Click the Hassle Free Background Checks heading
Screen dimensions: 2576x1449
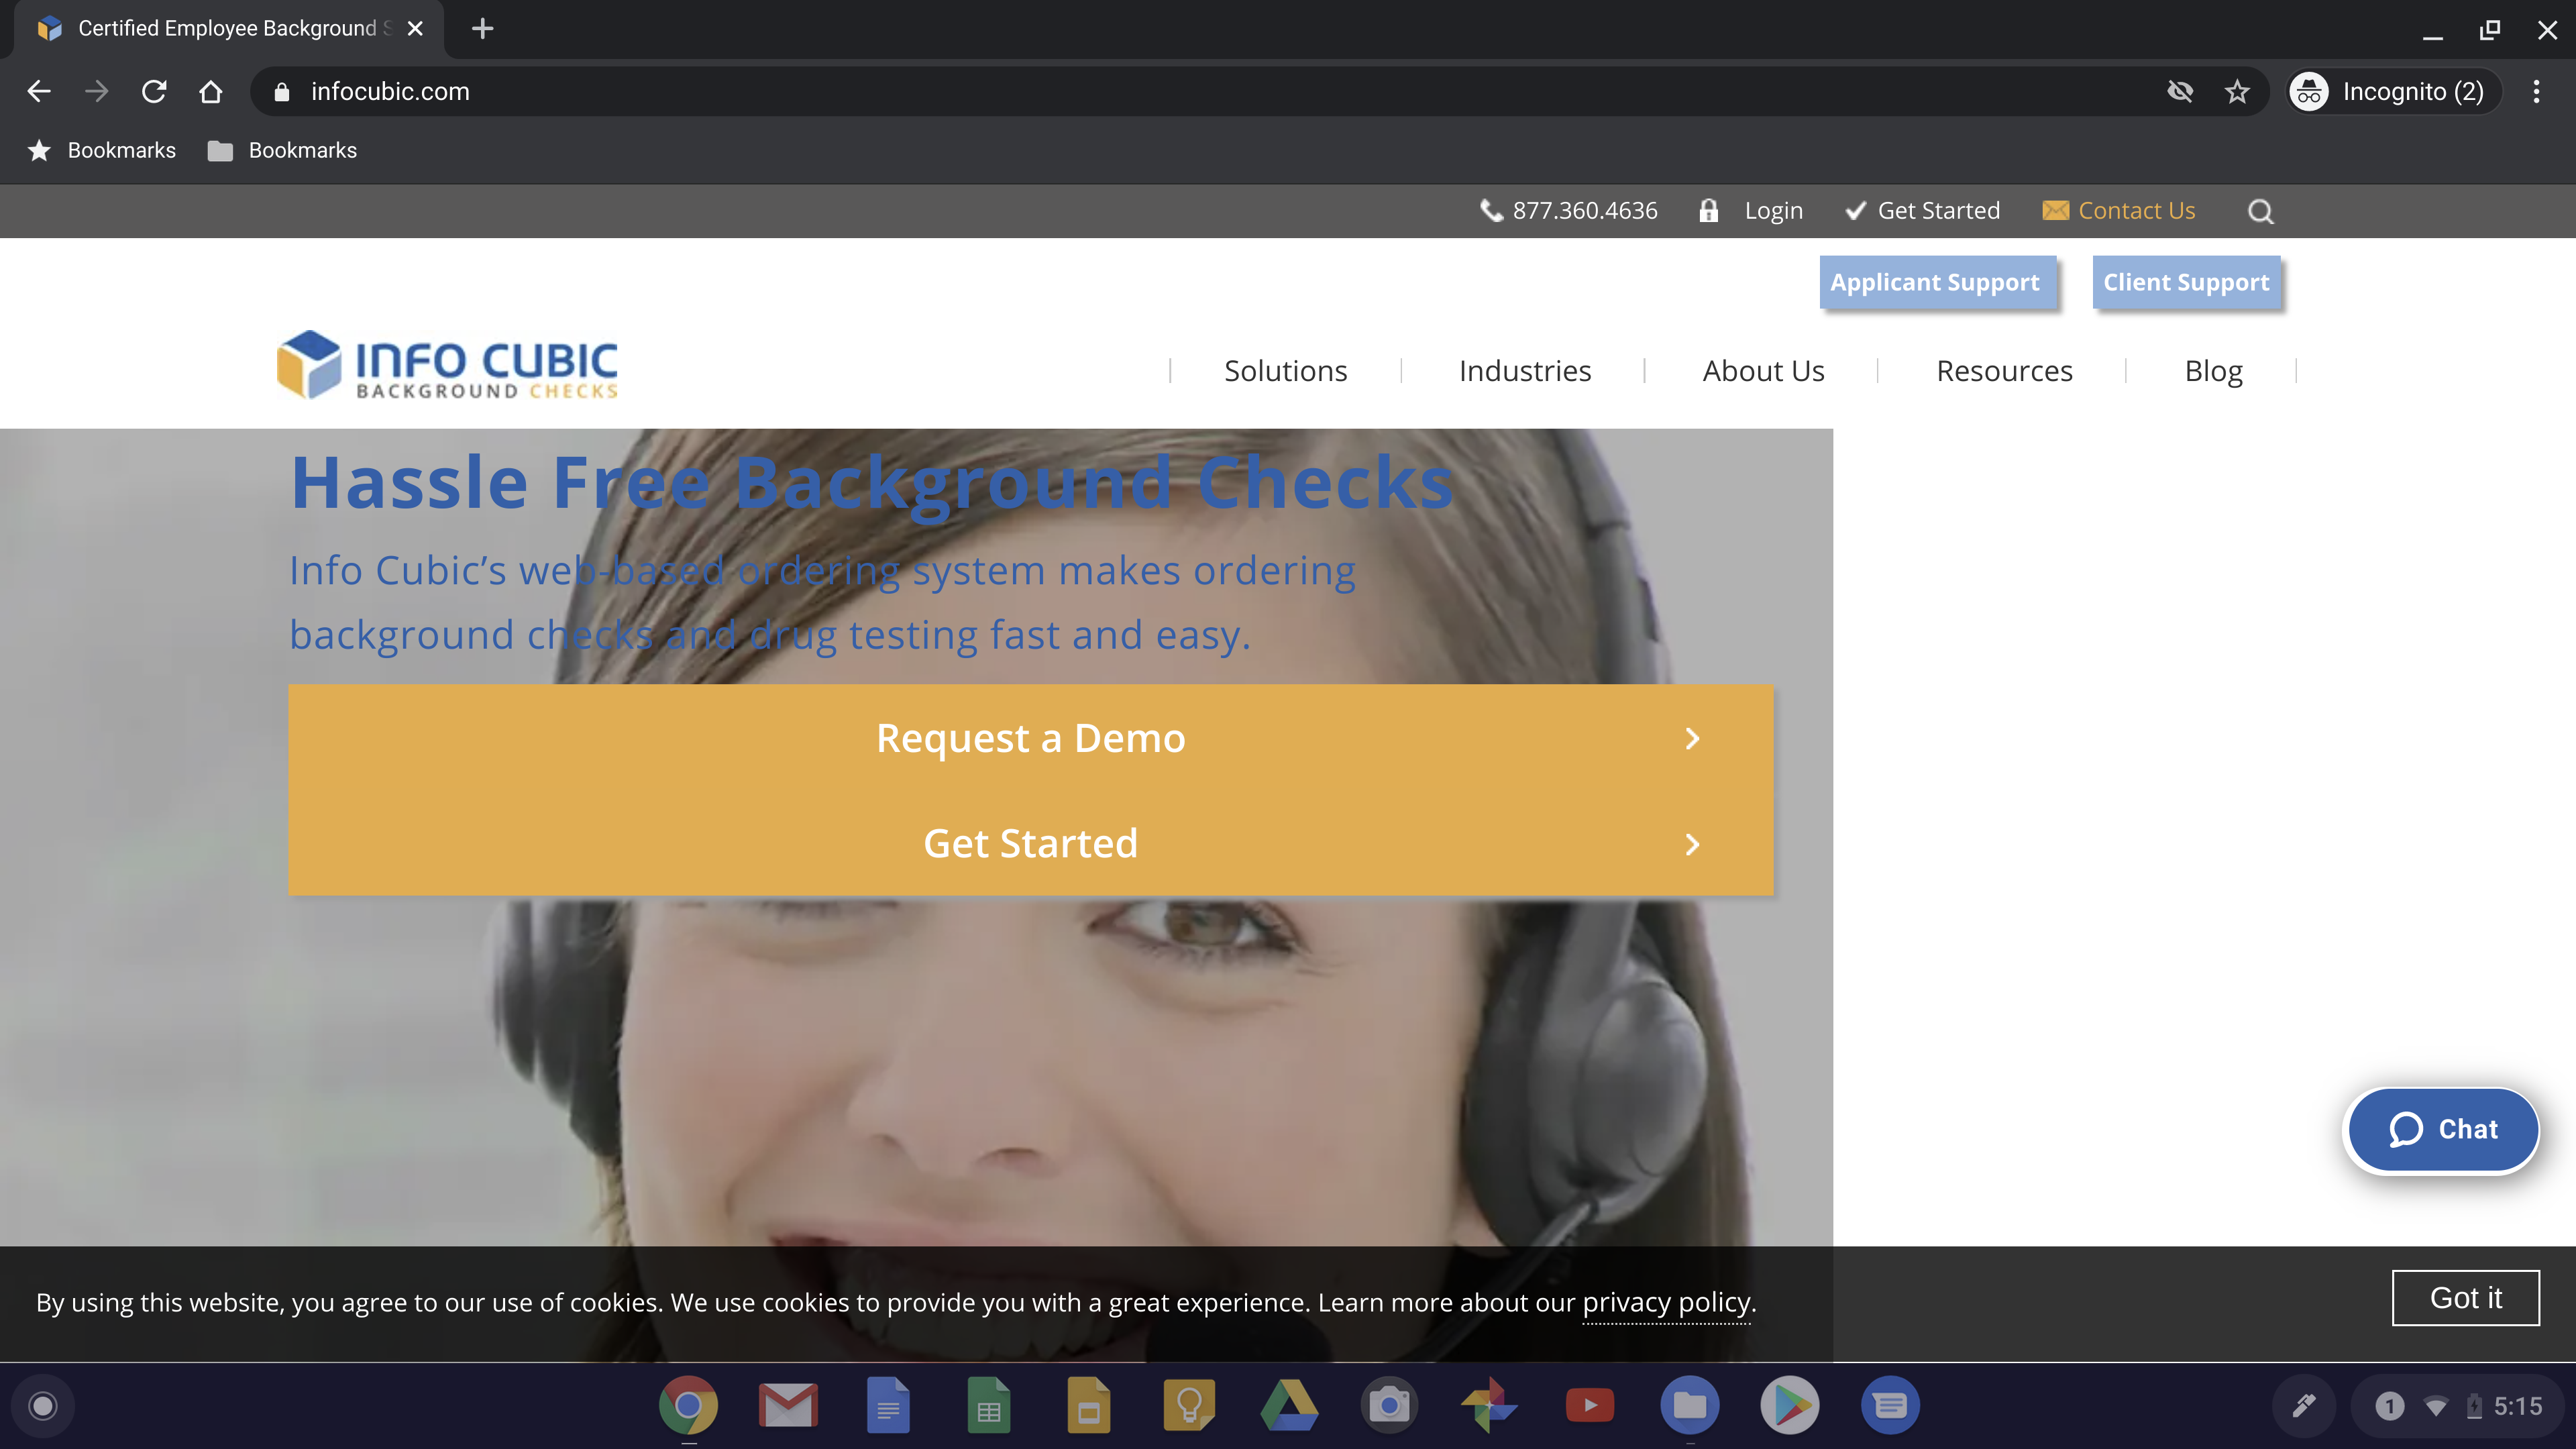(x=871, y=484)
